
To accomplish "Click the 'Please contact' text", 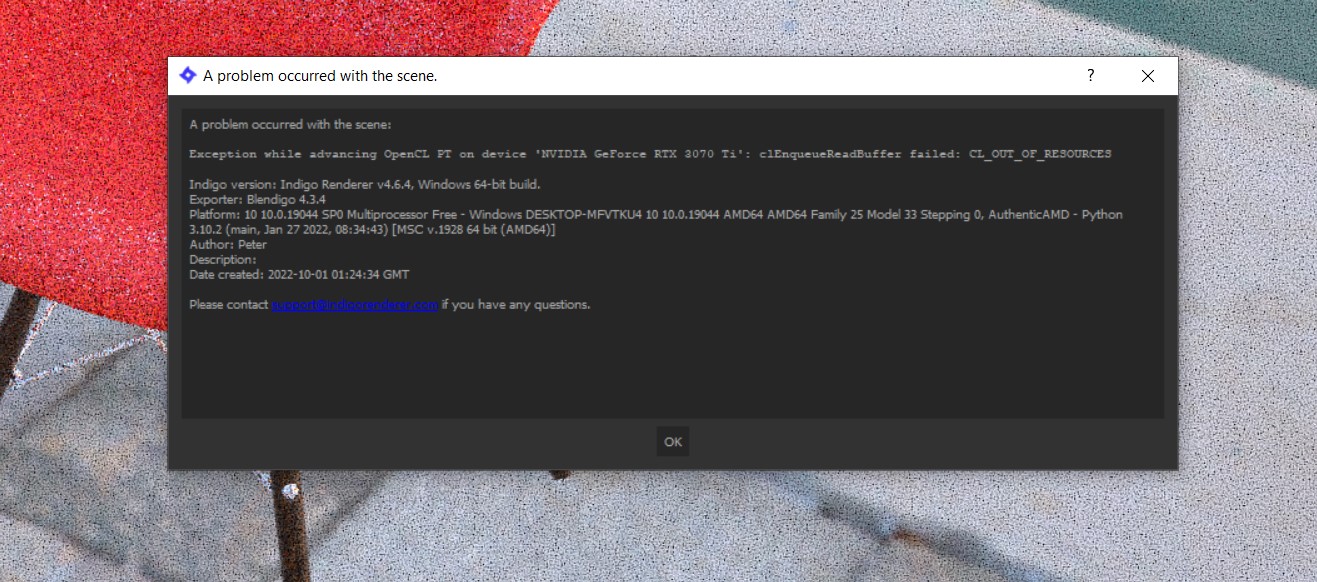I will tap(228, 305).
